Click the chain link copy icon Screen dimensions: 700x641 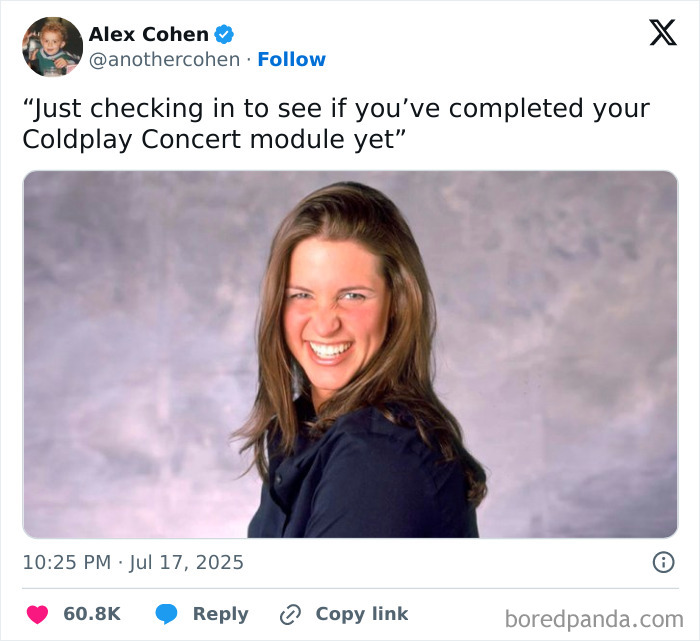click(x=290, y=615)
